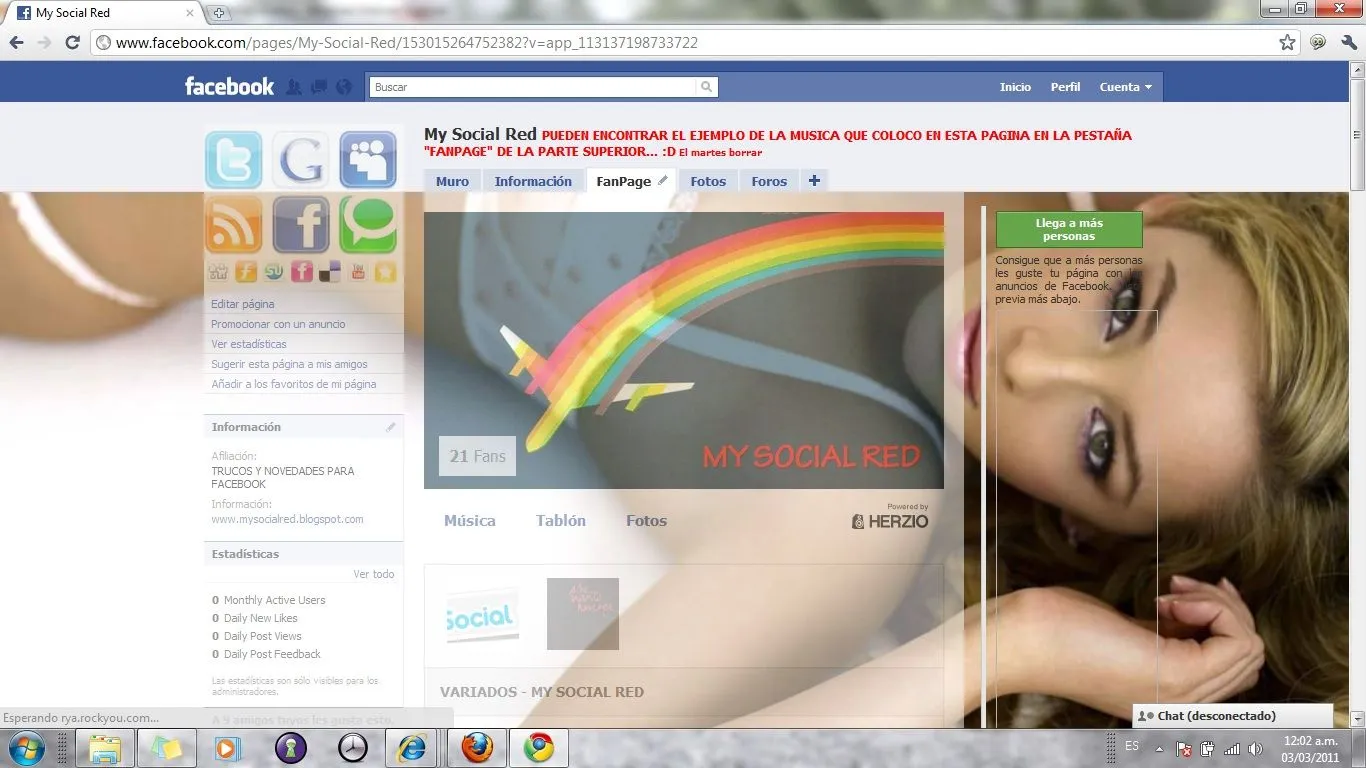Click the small Delicious checkered icon
Image resolution: width=1366 pixels, height=768 pixels.
[329, 272]
